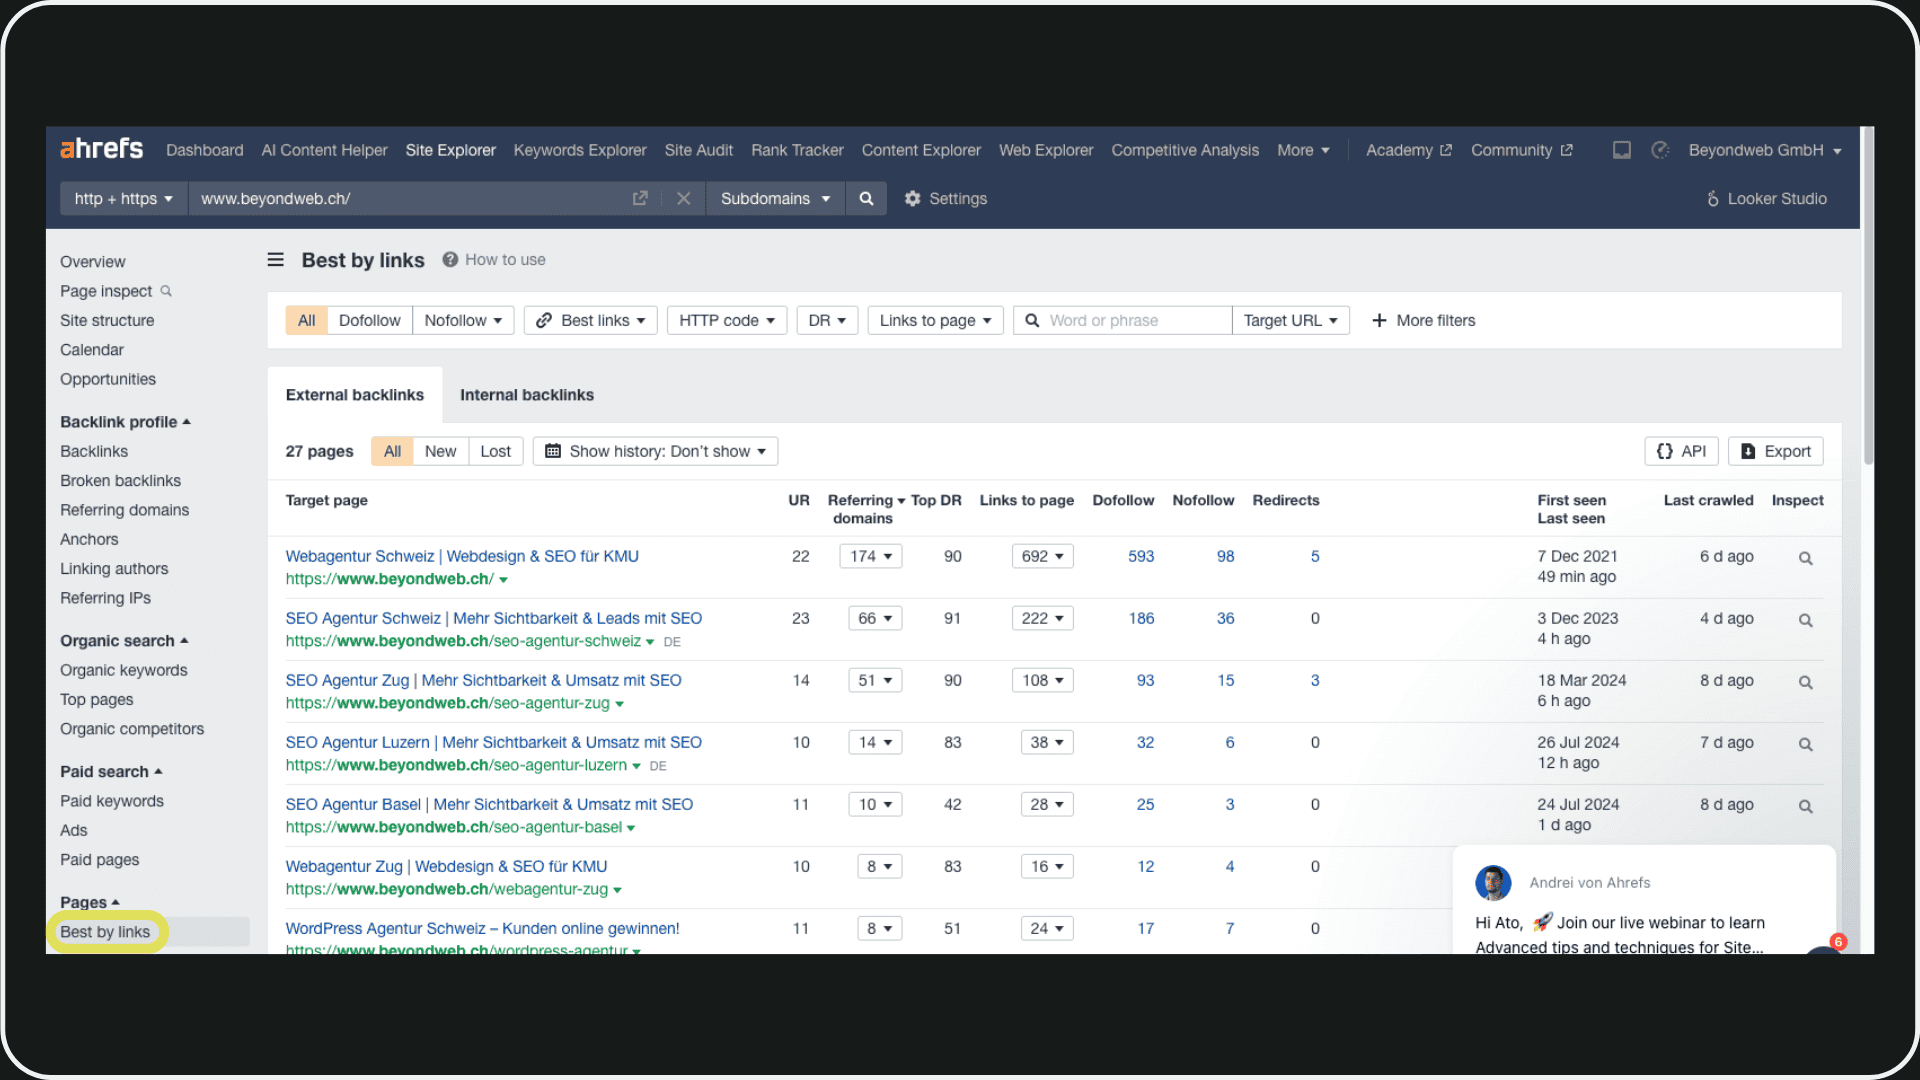1920x1080 pixels.
Task: Open the Nofollow filter dropdown
Action: [463, 320]
